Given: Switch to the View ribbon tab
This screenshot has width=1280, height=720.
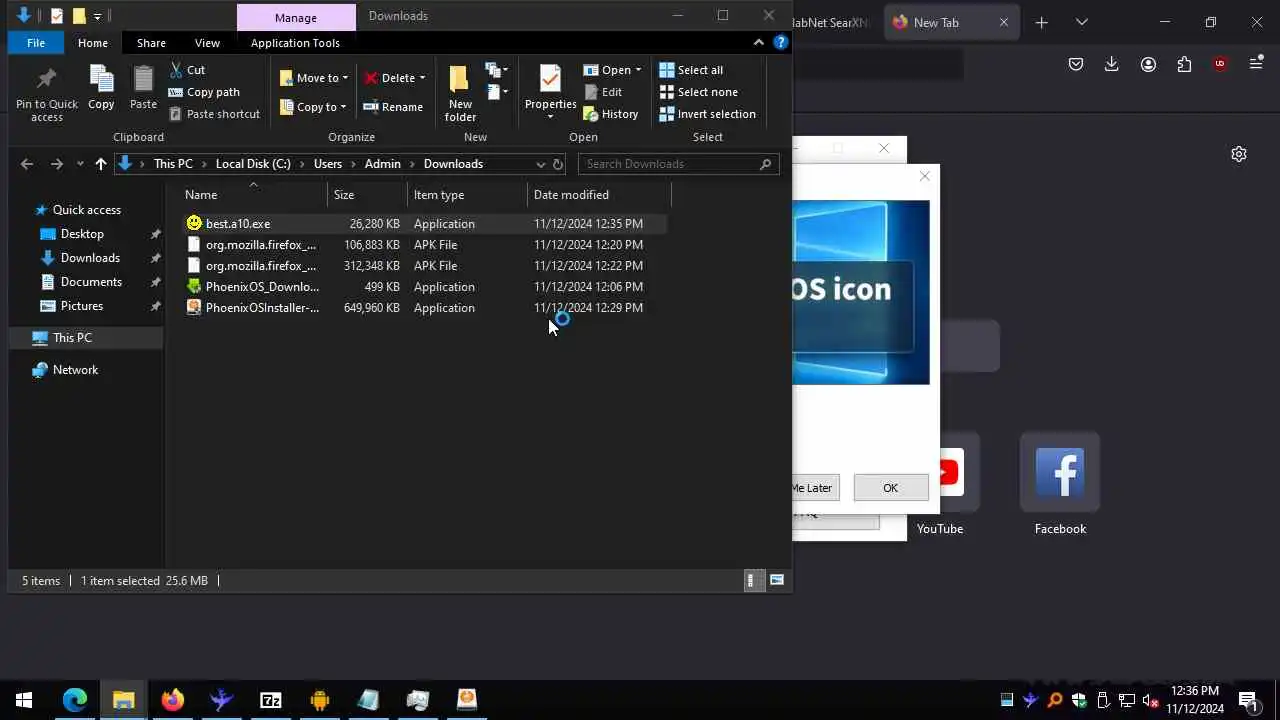Looking at the screenshot, I should tap(207, 43).
